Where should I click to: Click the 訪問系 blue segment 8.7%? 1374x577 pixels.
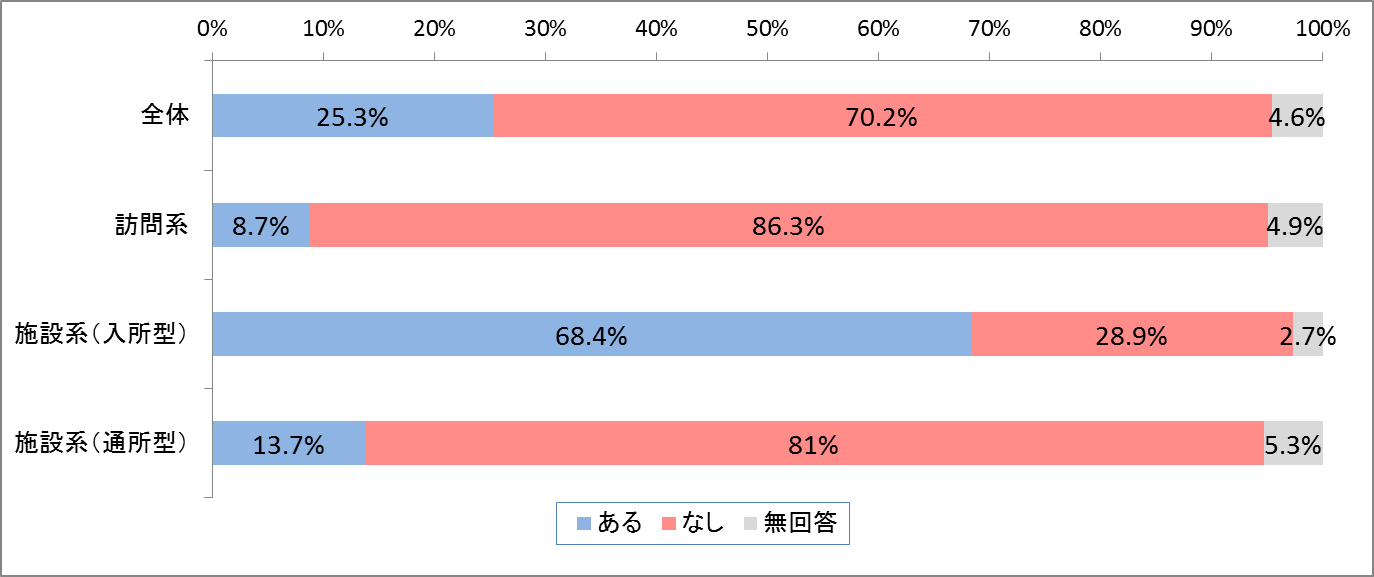pyautogui.click(x=261, y=225)
